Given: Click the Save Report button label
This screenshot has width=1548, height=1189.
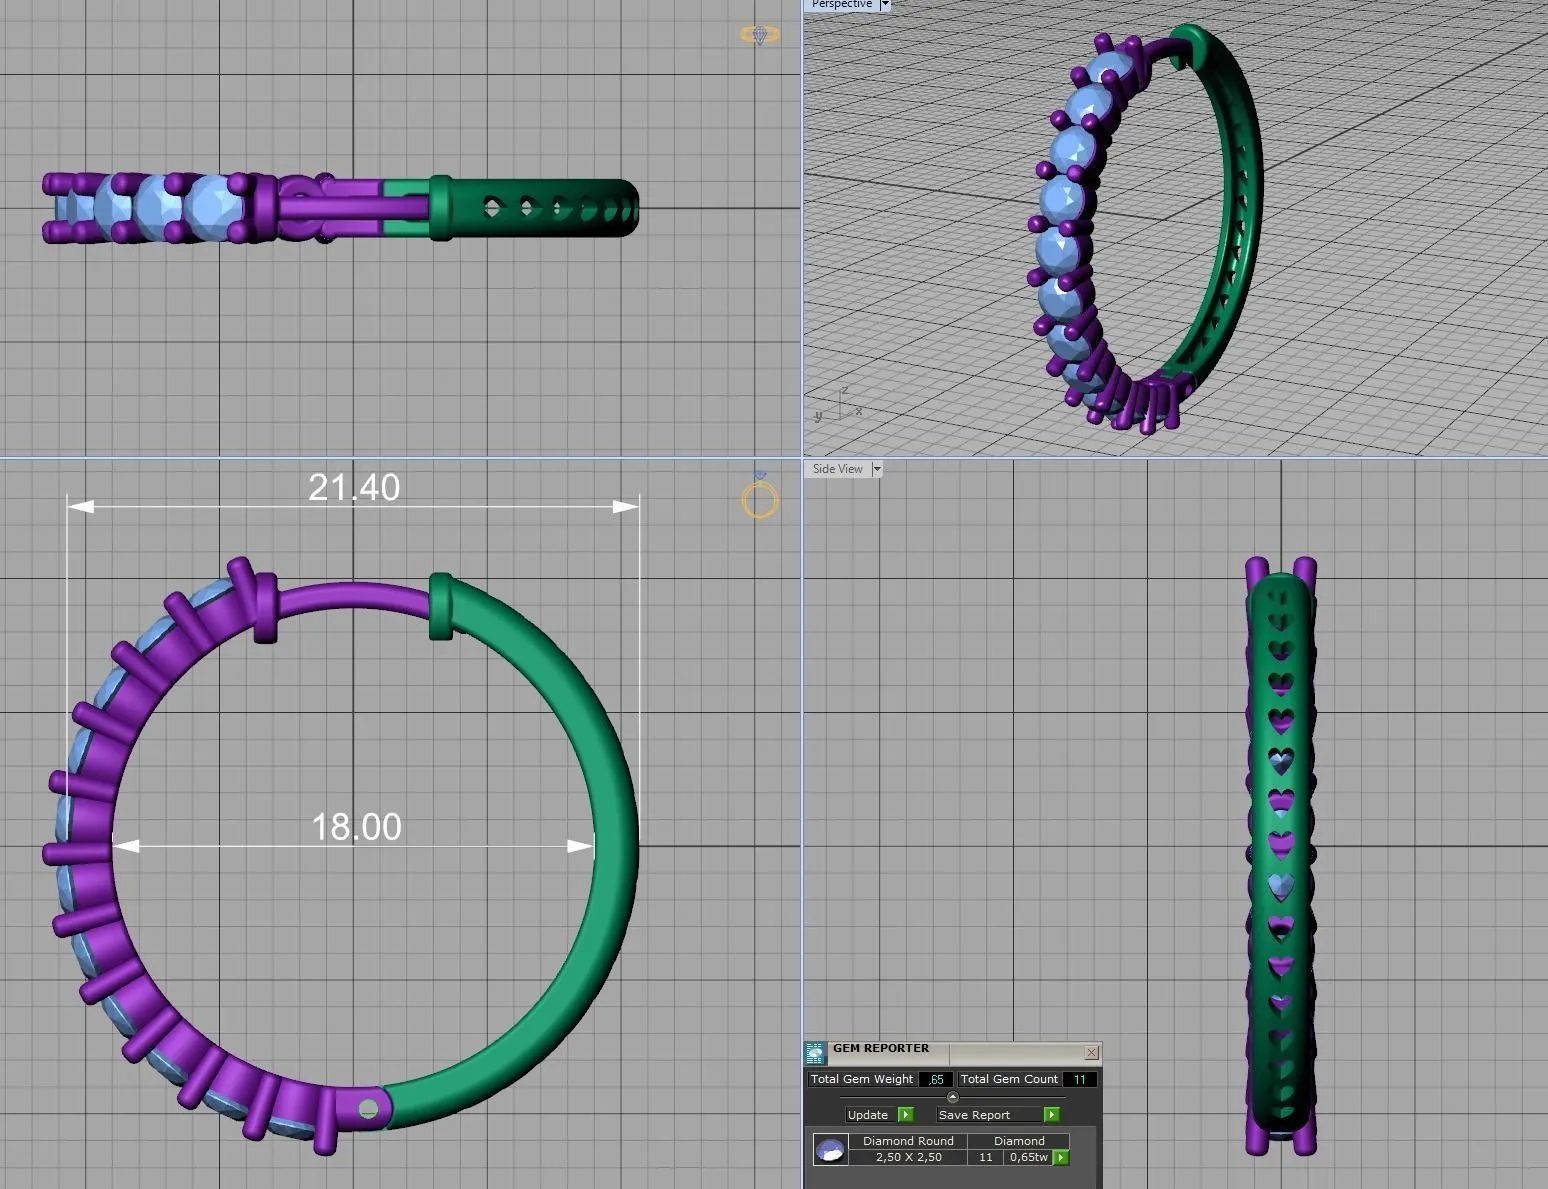Looking at the screenshot, I should [974, 1115].
